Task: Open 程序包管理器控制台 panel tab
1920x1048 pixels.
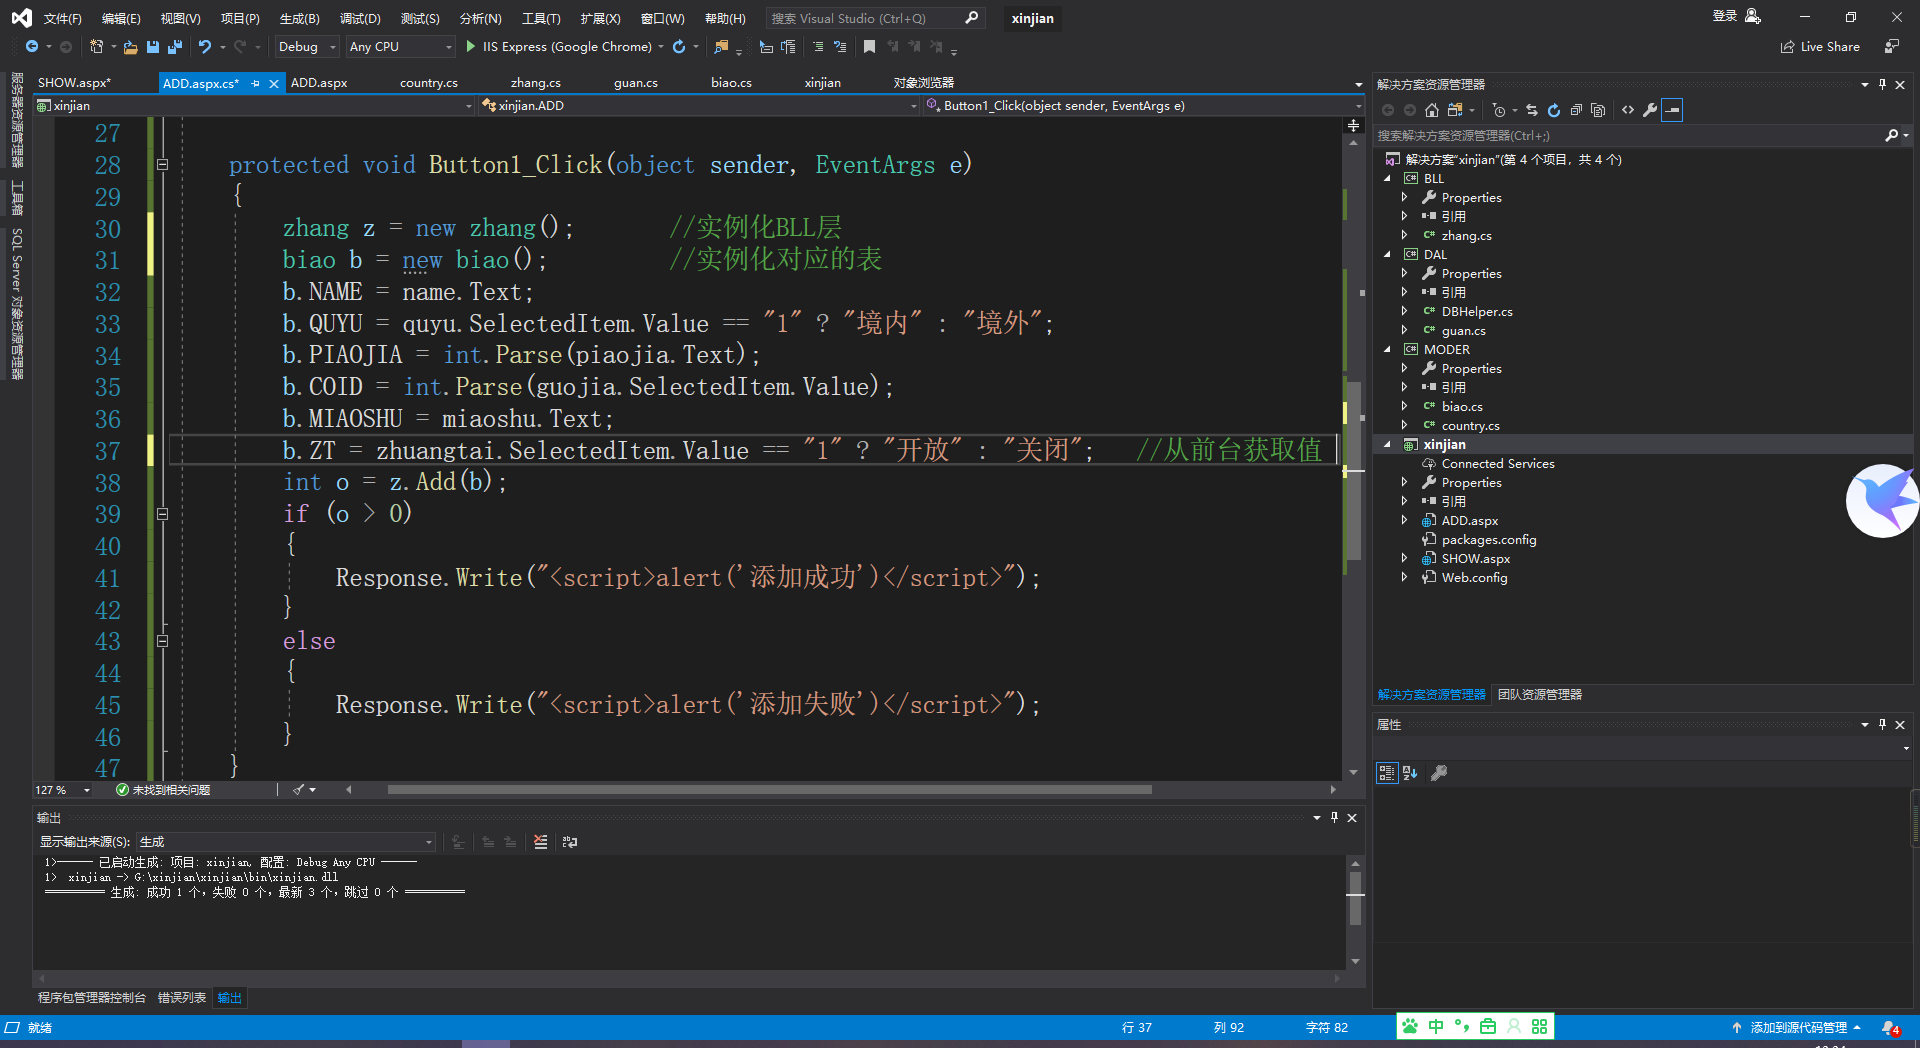Action: pyautogui.click(x=92, y=998)
